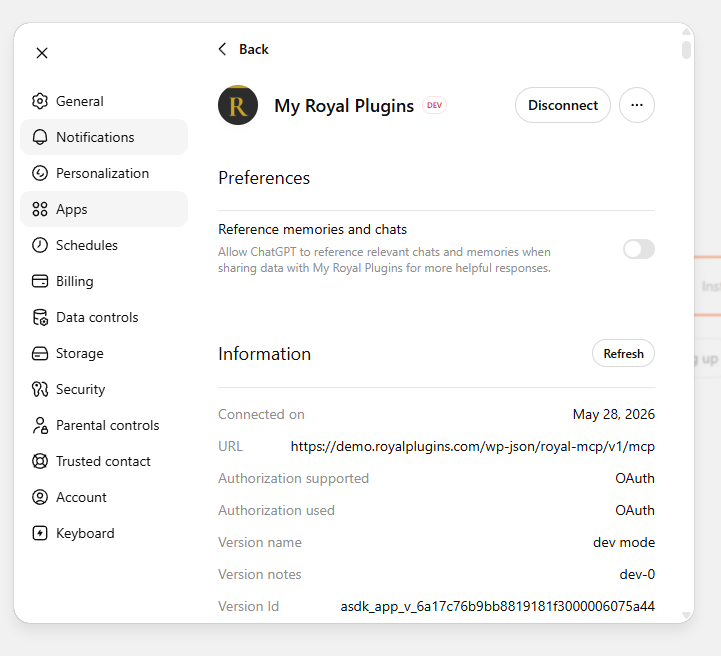The image size is (721, 656).
Task: Toggle Reference memories and chats switch
Action: pyautogui.click(x=639, y=249)
